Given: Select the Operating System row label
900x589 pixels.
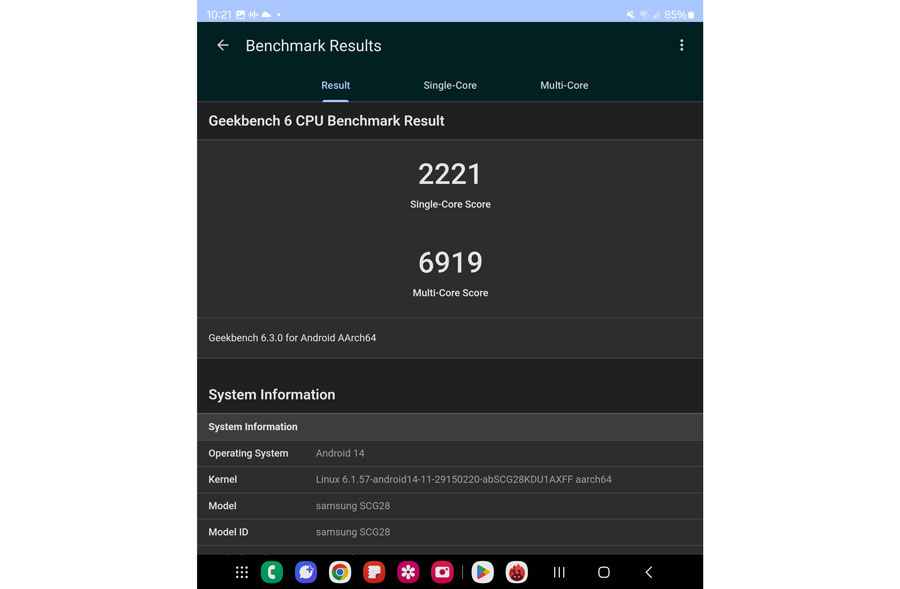Looking at the screenshot, I should pos(248,454).
